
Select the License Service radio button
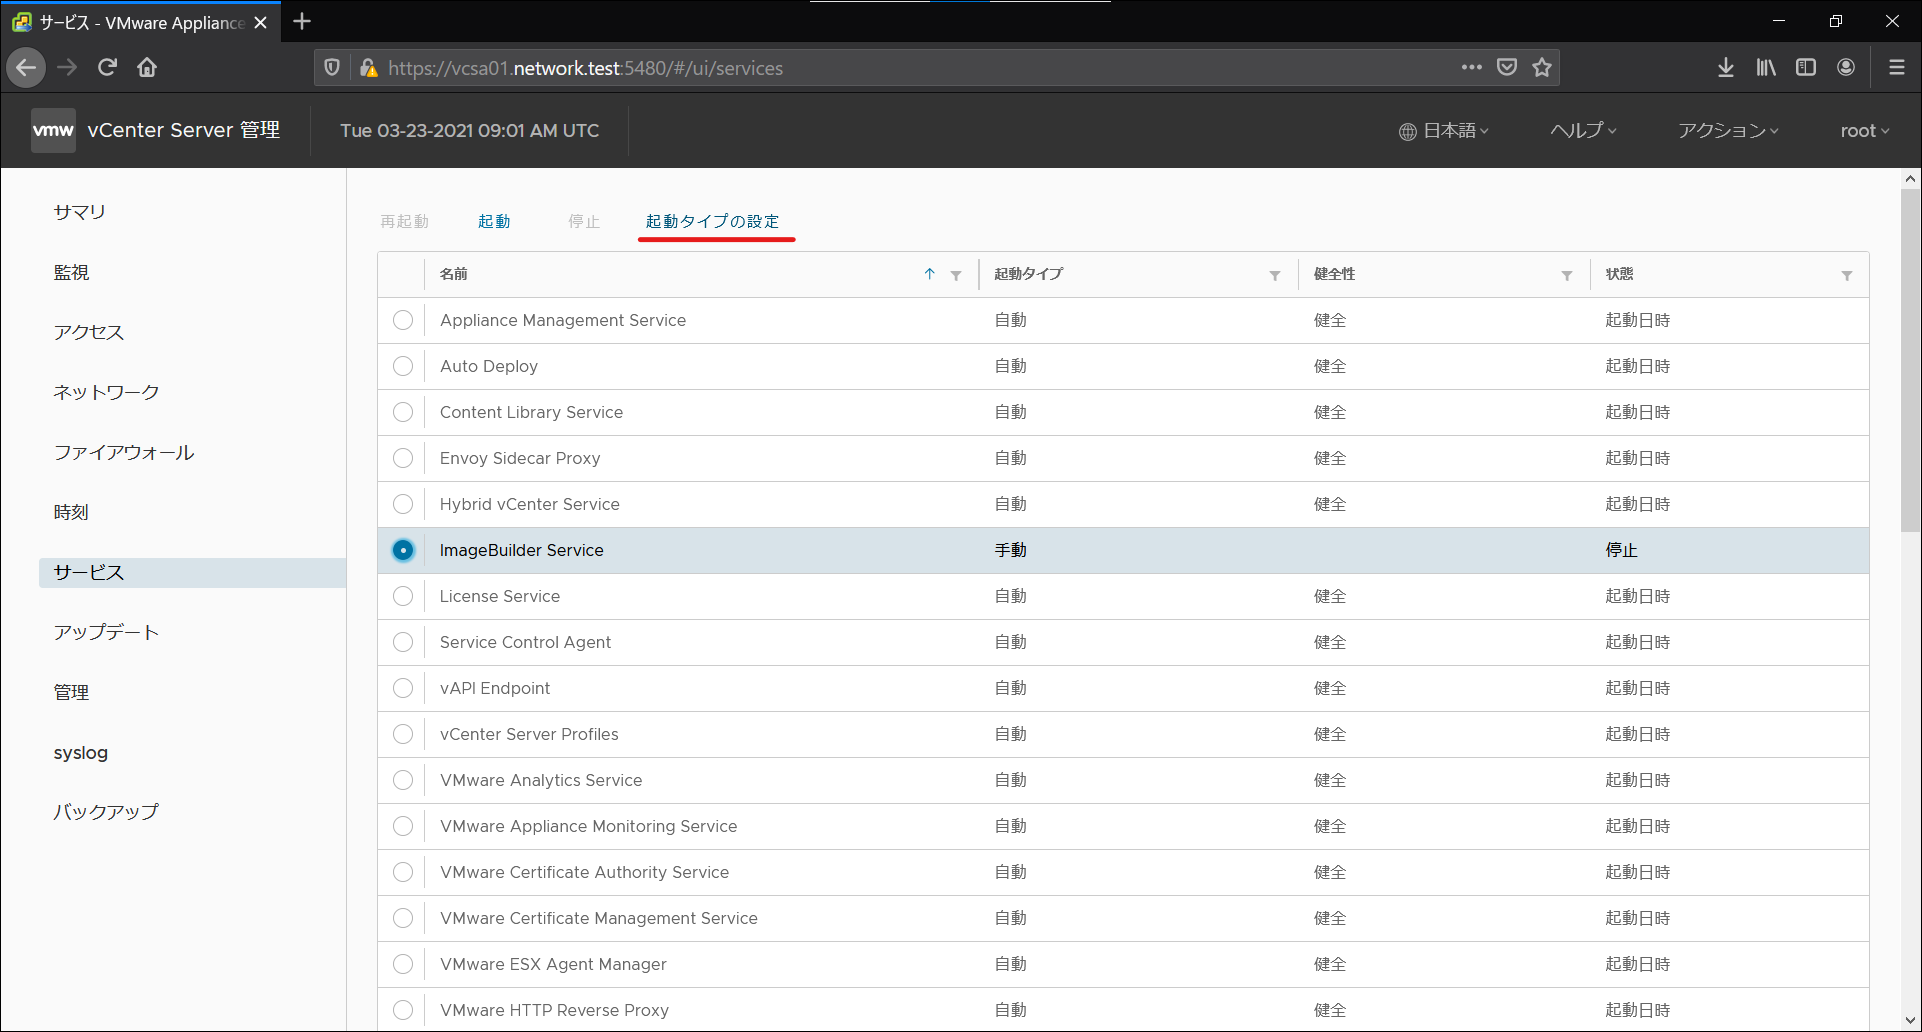coord(403,596)
